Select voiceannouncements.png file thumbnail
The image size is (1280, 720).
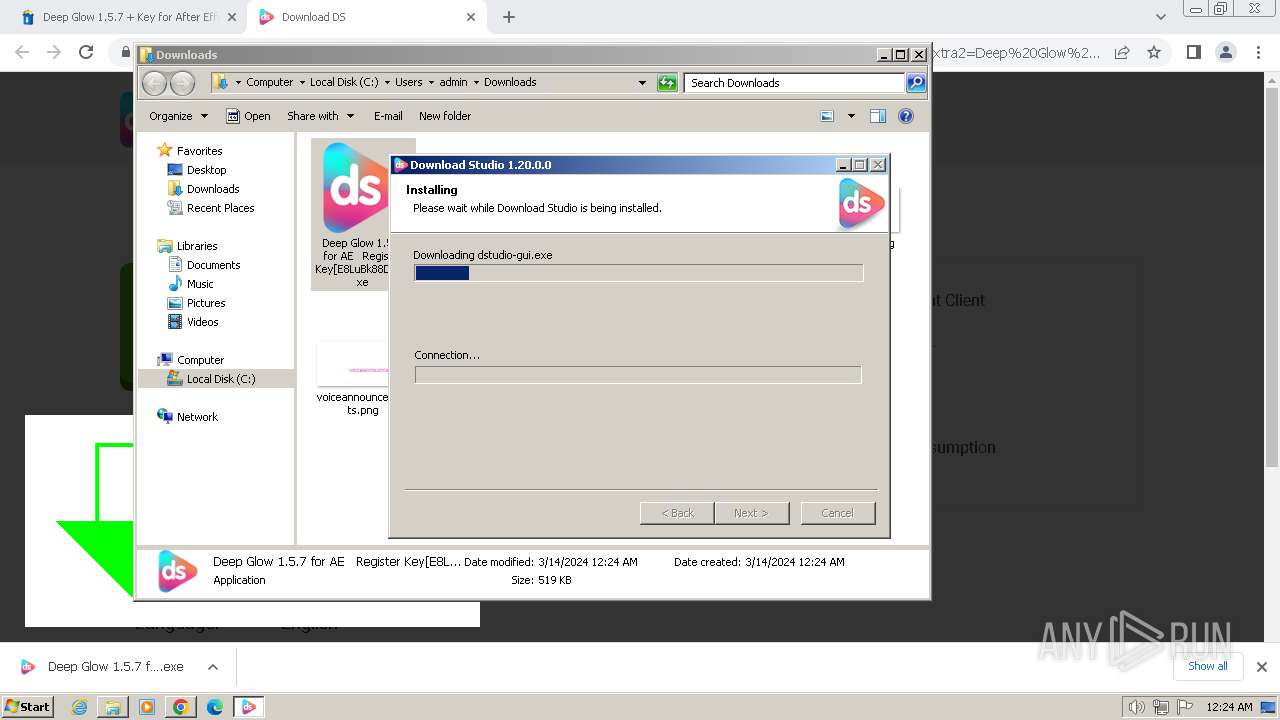353,366
